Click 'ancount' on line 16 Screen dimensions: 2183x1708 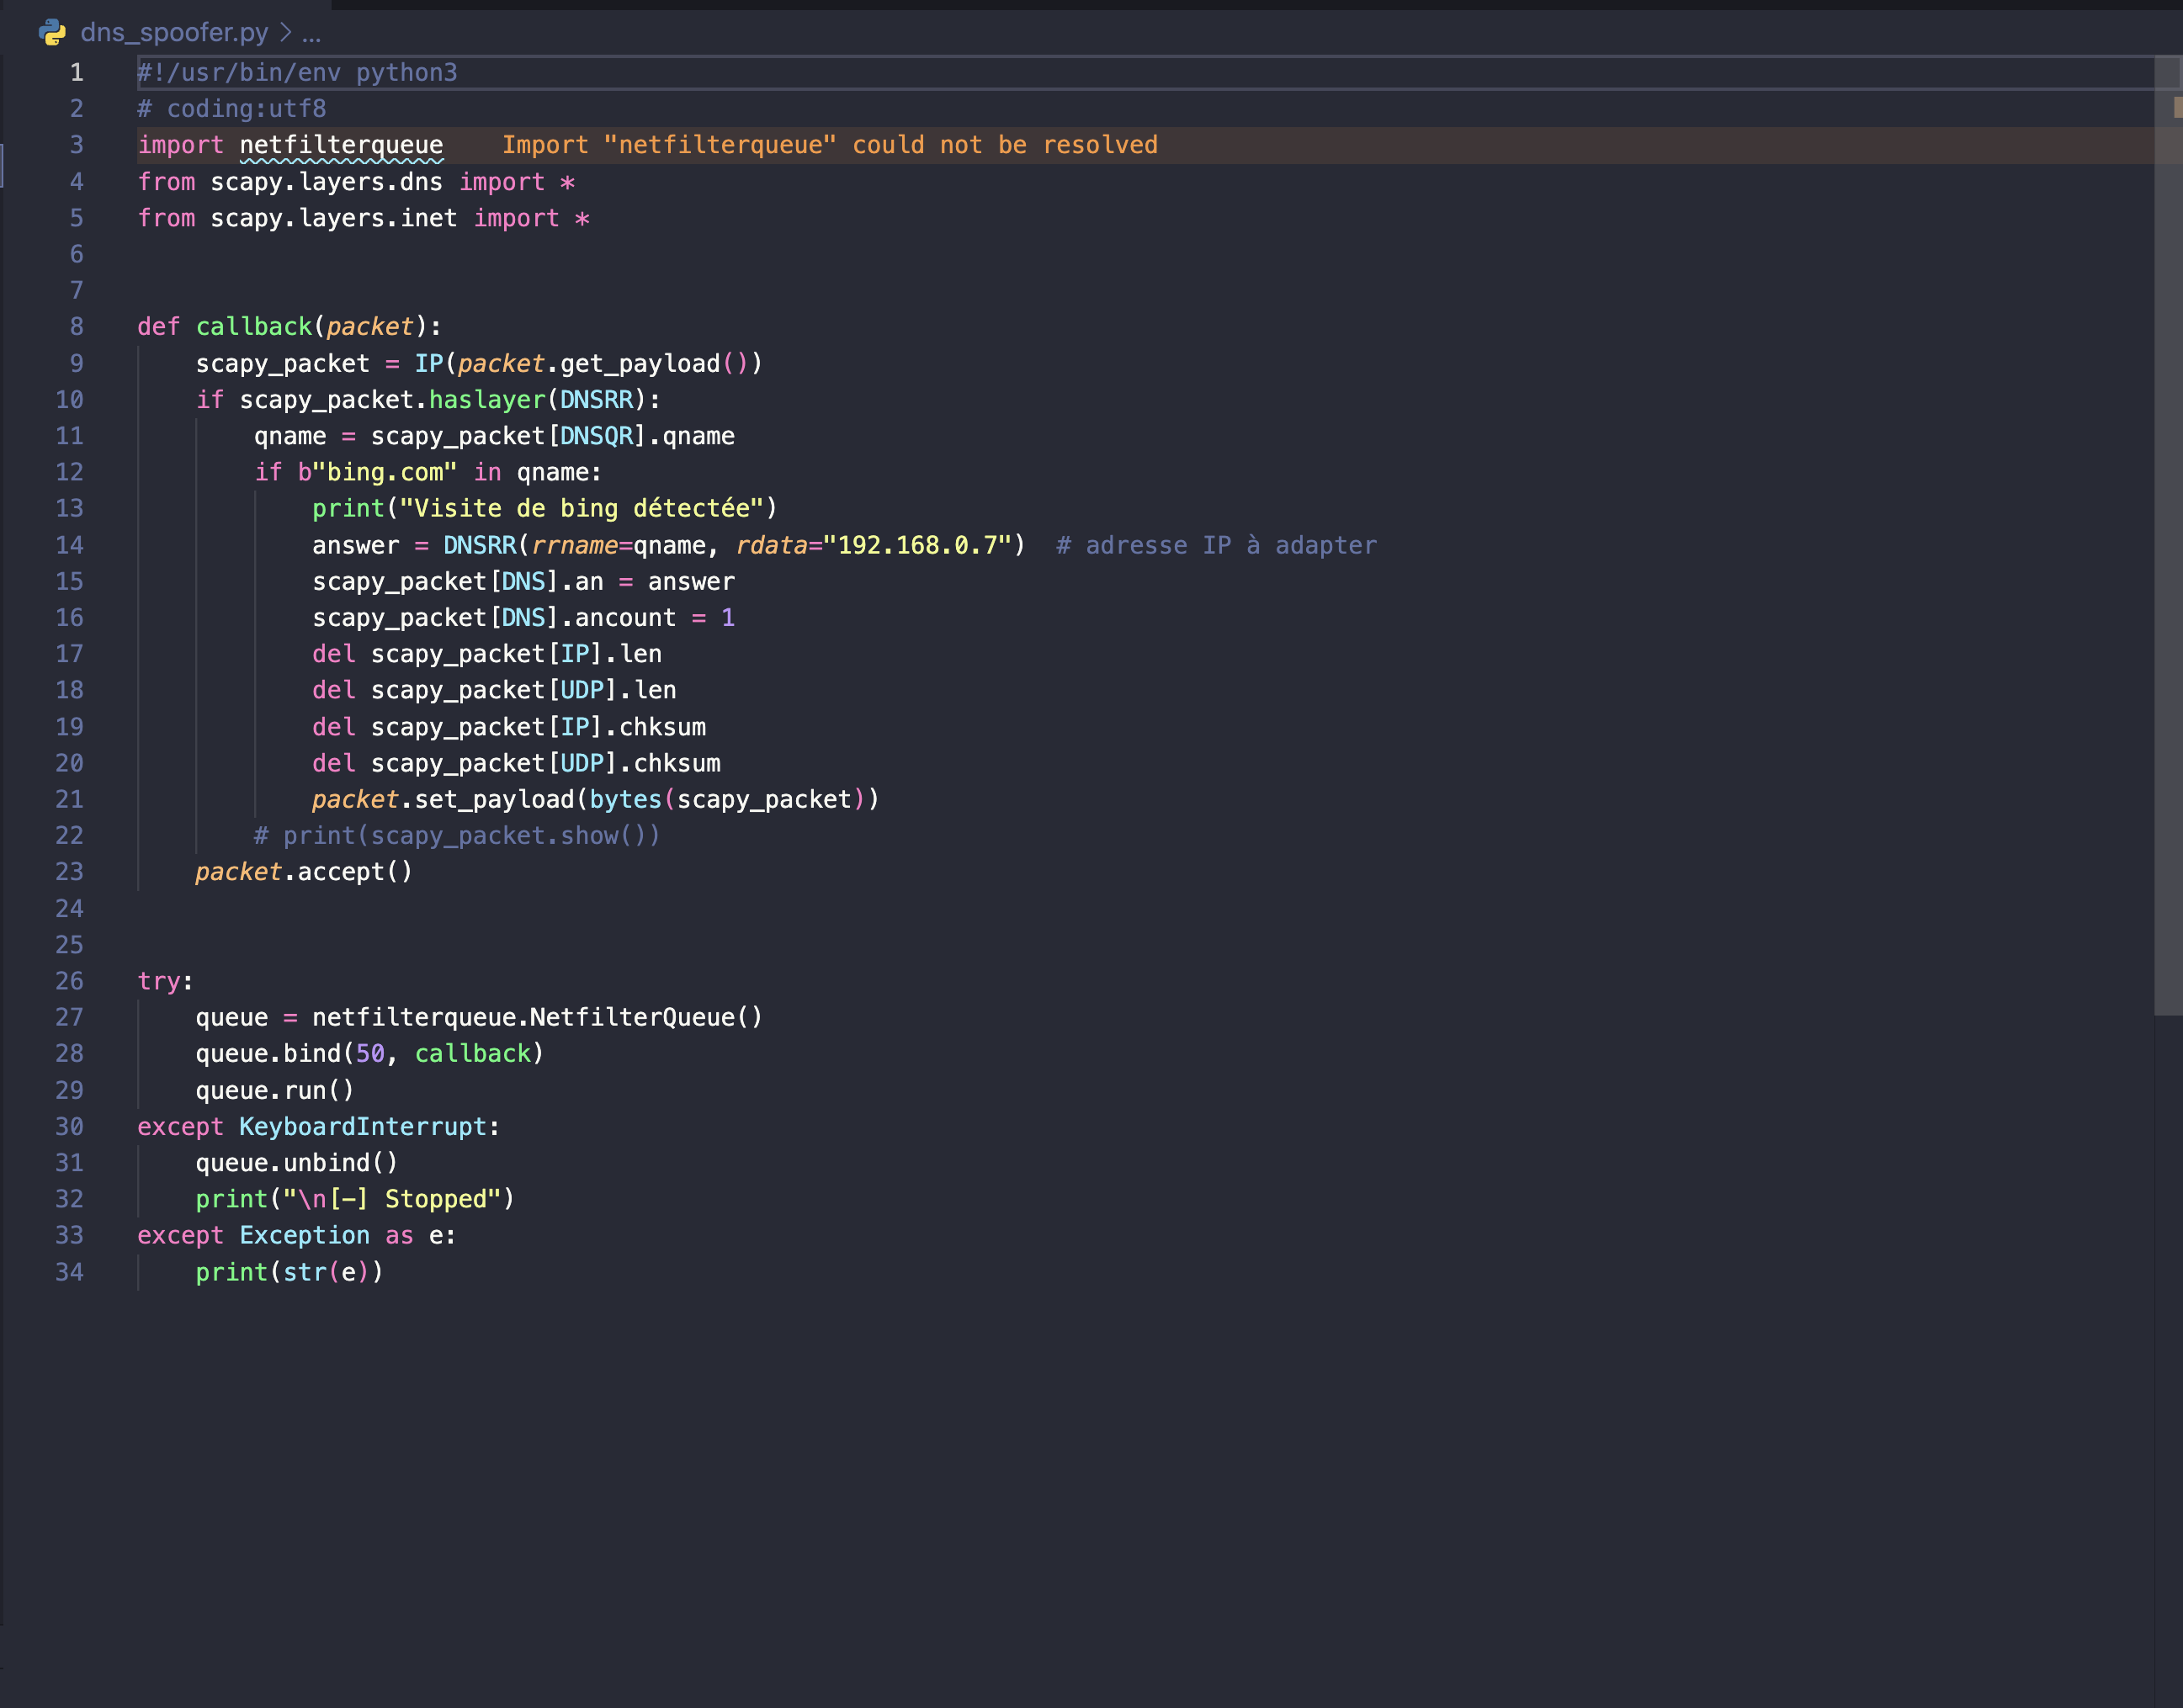[x=625, y=618]
